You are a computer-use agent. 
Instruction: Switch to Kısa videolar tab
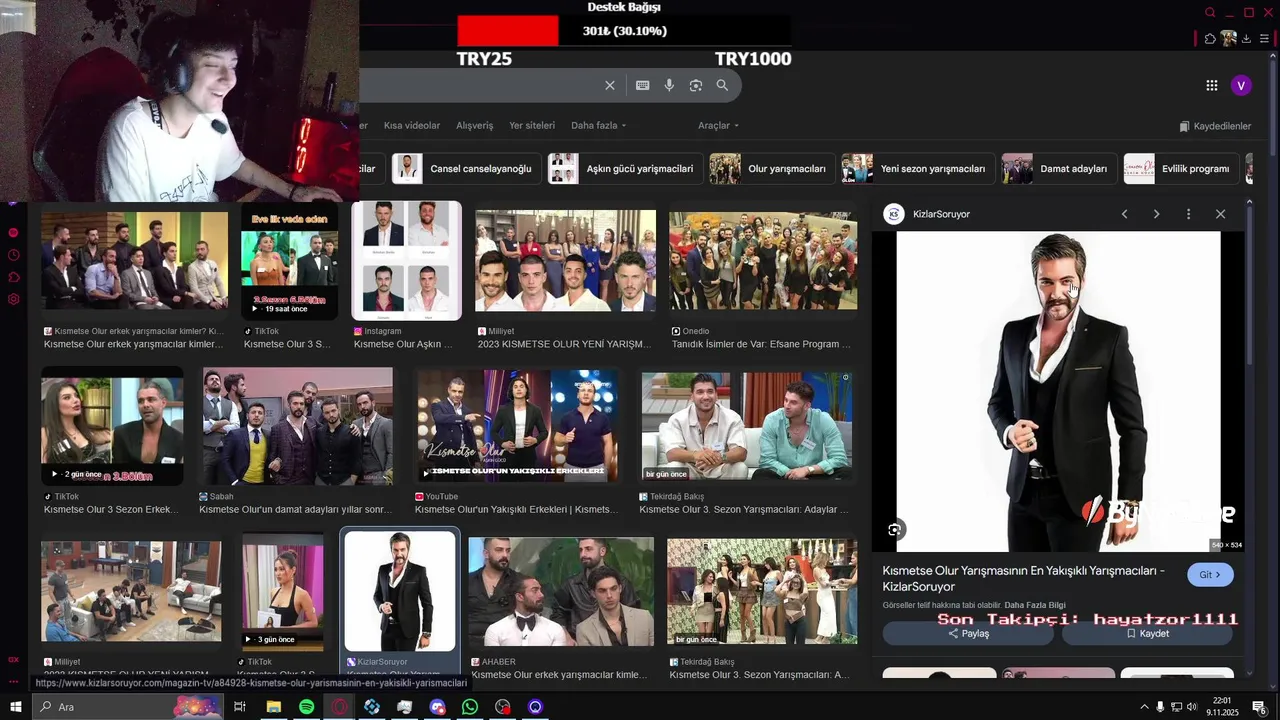click(x=412, y=125)
